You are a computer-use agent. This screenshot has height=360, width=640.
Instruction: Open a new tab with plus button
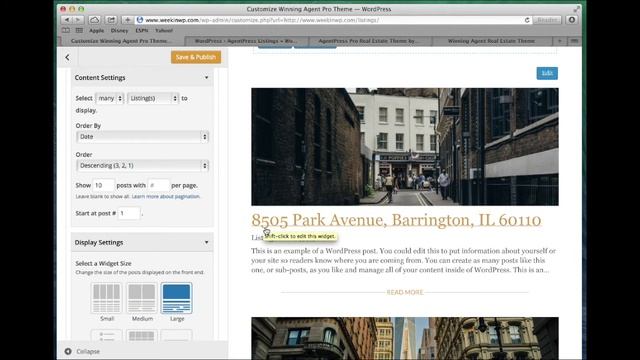560,41
